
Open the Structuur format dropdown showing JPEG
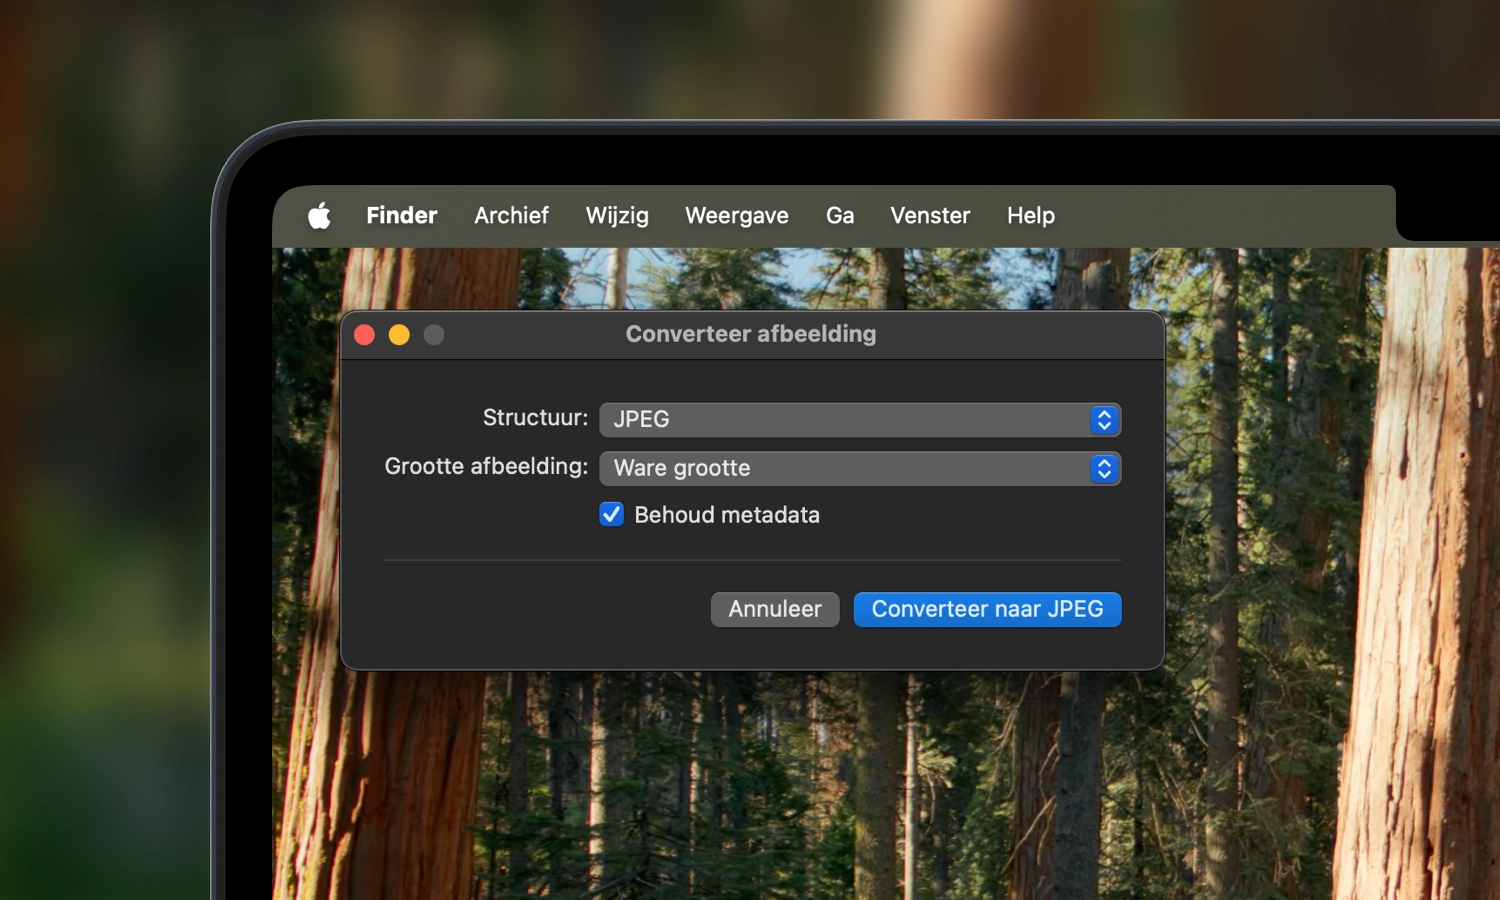coord(860,419)
